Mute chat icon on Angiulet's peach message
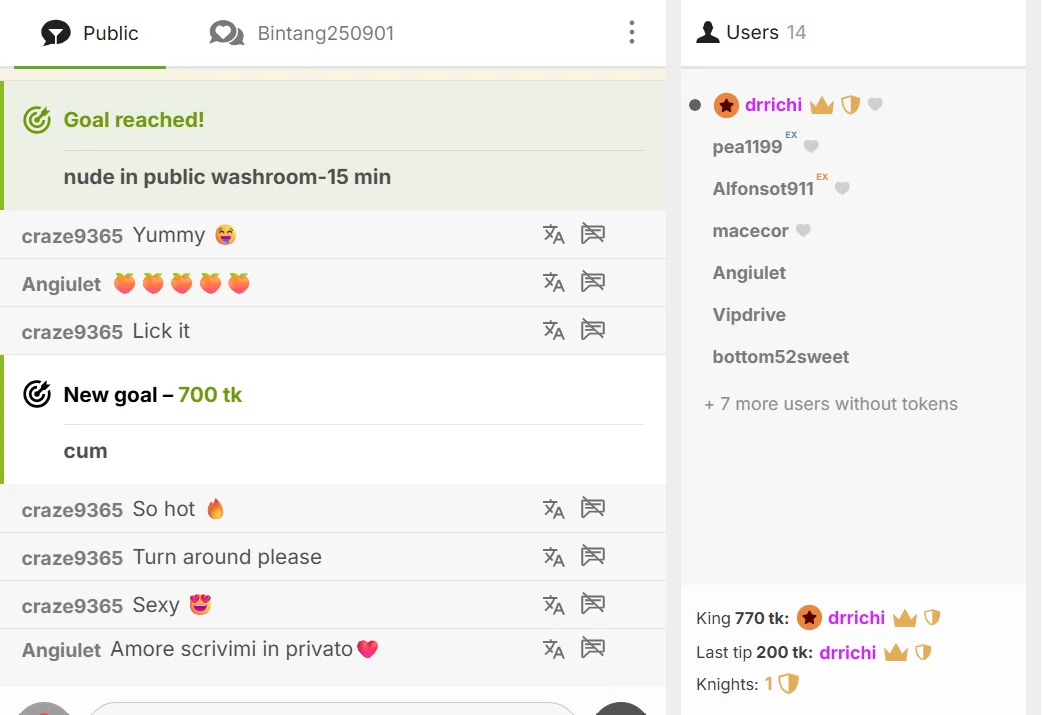Screen dimensions: 1042x715 tap(592, 282)
